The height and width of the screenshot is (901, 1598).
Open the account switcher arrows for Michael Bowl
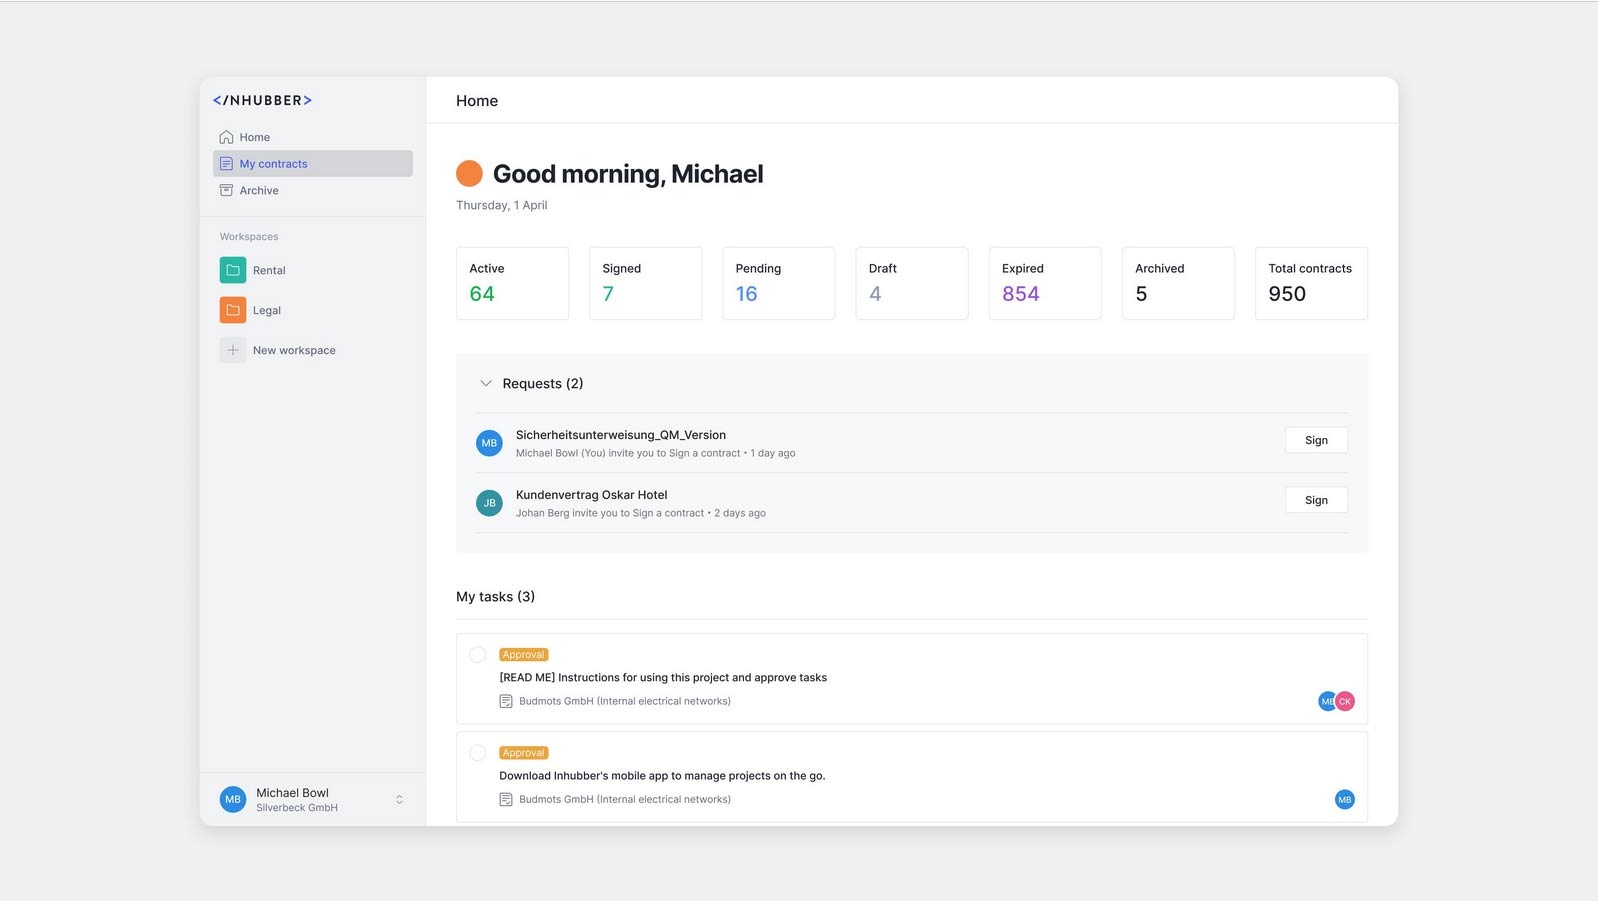point(399,799)
